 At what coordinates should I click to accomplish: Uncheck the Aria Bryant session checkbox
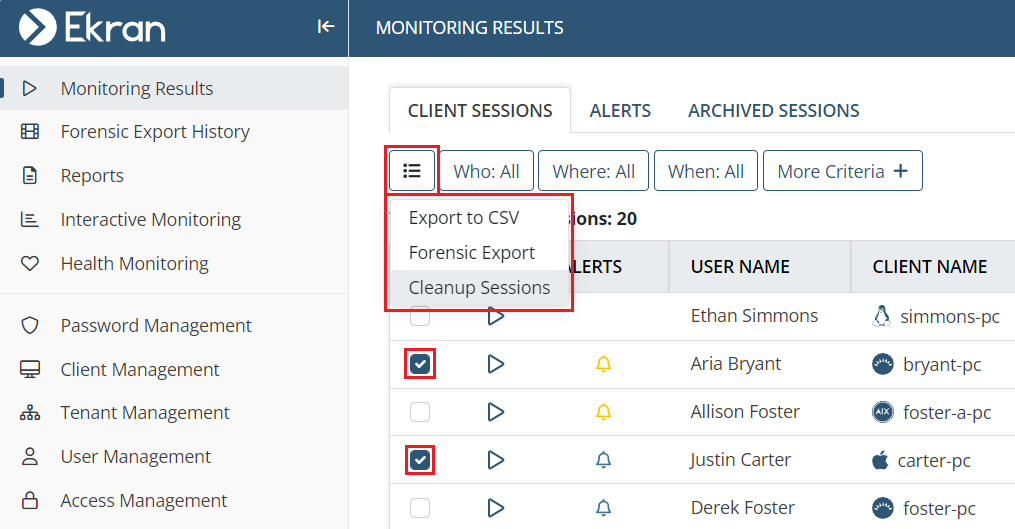click(420, 364)
